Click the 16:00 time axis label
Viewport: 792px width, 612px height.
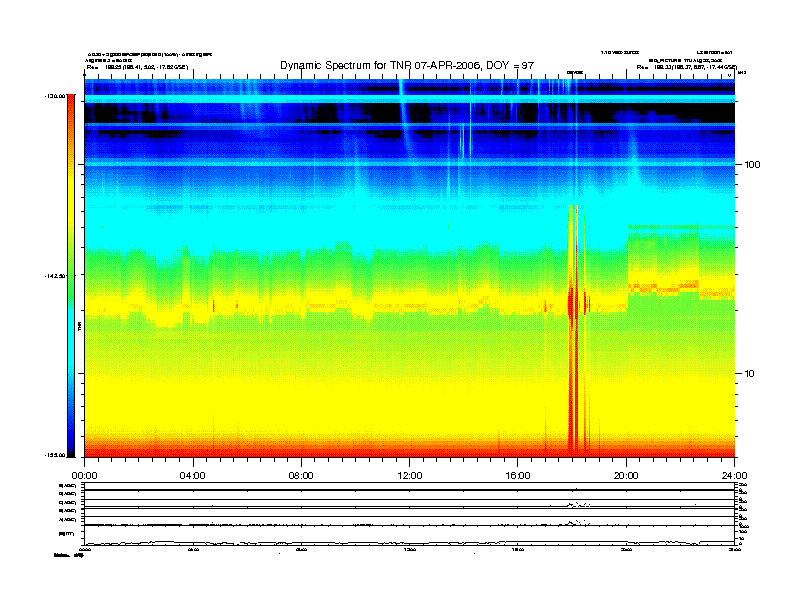pyautogui.click(x=518, y=476)
